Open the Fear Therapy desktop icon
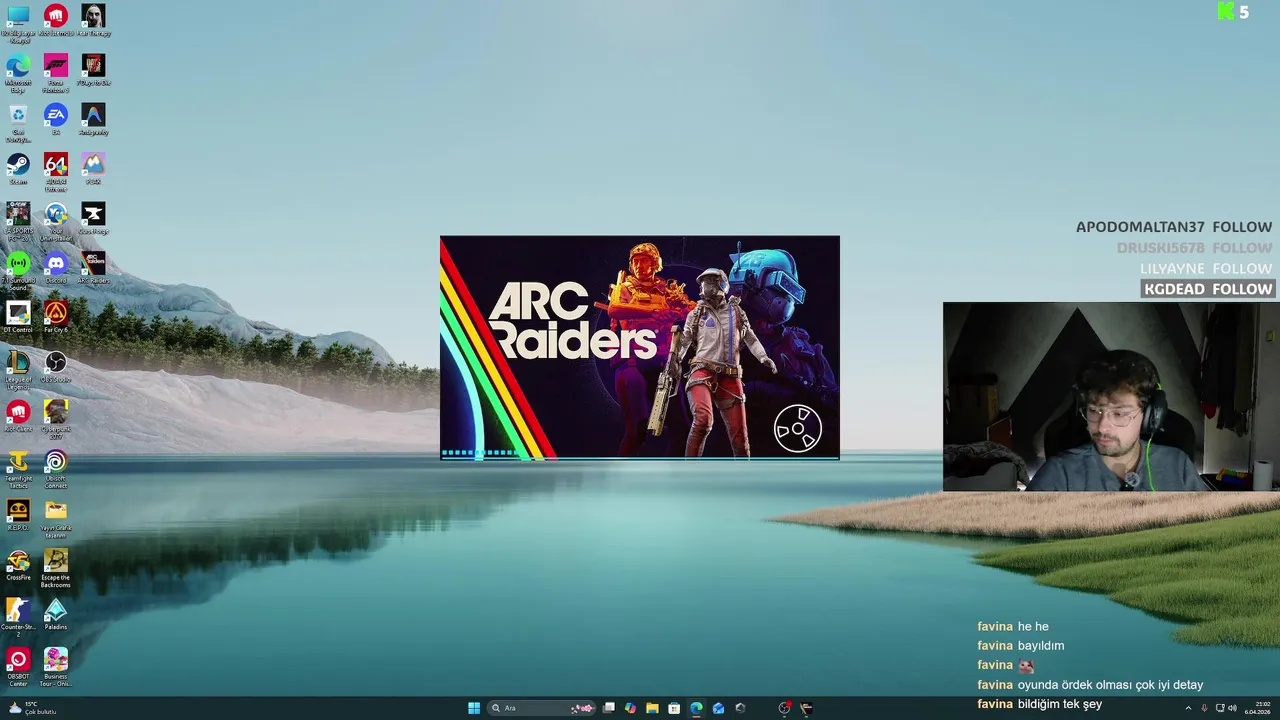 (x=93, y=20)
